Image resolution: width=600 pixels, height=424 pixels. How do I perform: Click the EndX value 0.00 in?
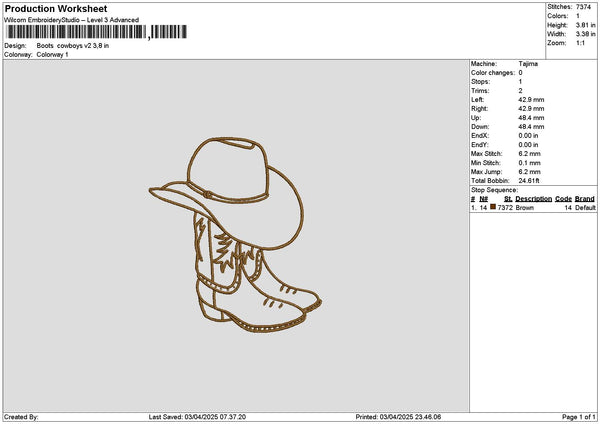(528, 135)
